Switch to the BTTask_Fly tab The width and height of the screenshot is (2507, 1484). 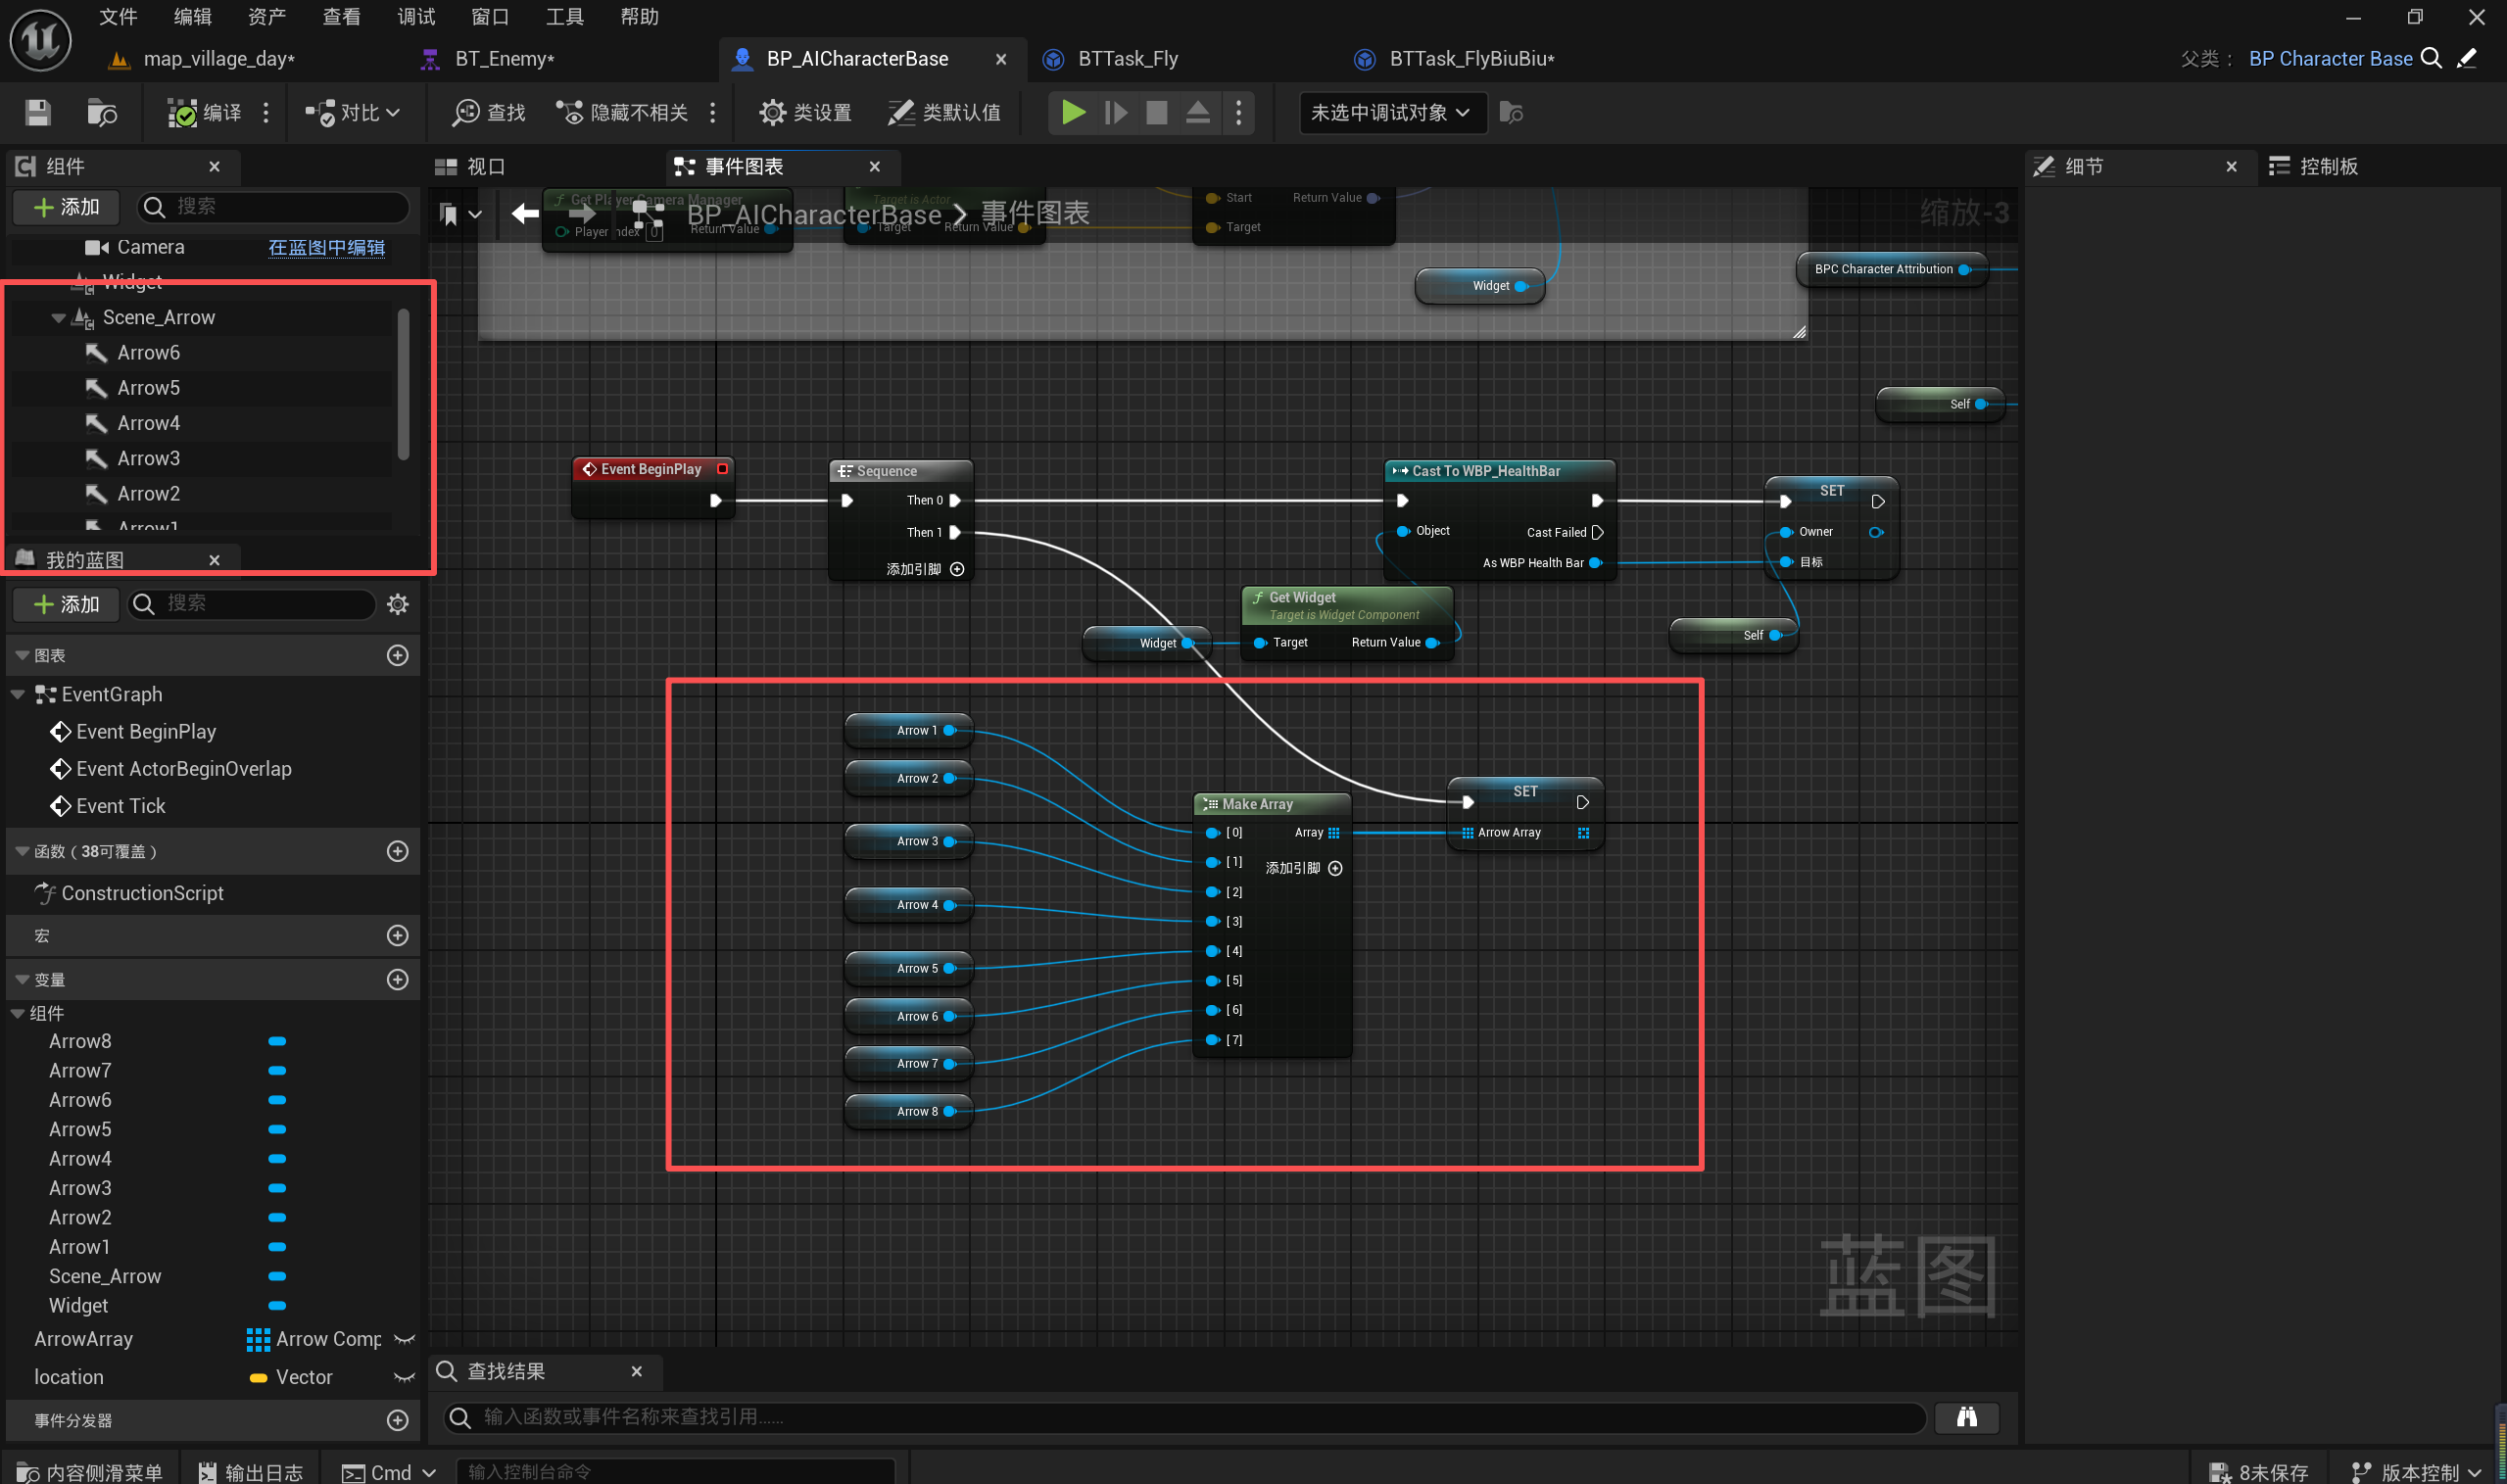pos(1127,59)
